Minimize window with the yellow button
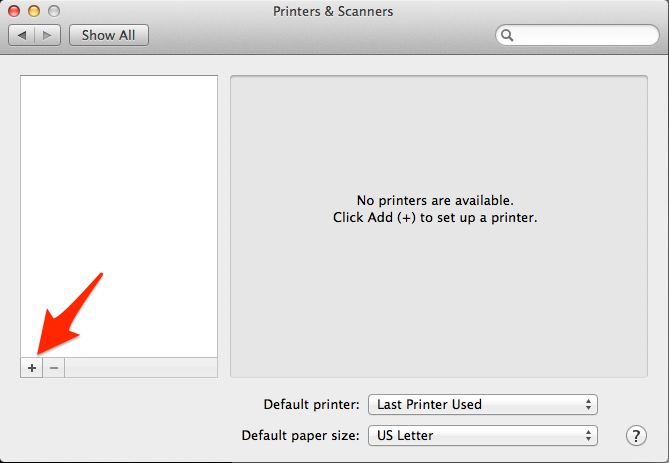Image resolution: width=669 pixels, height=463 pixels. (34, 11)
